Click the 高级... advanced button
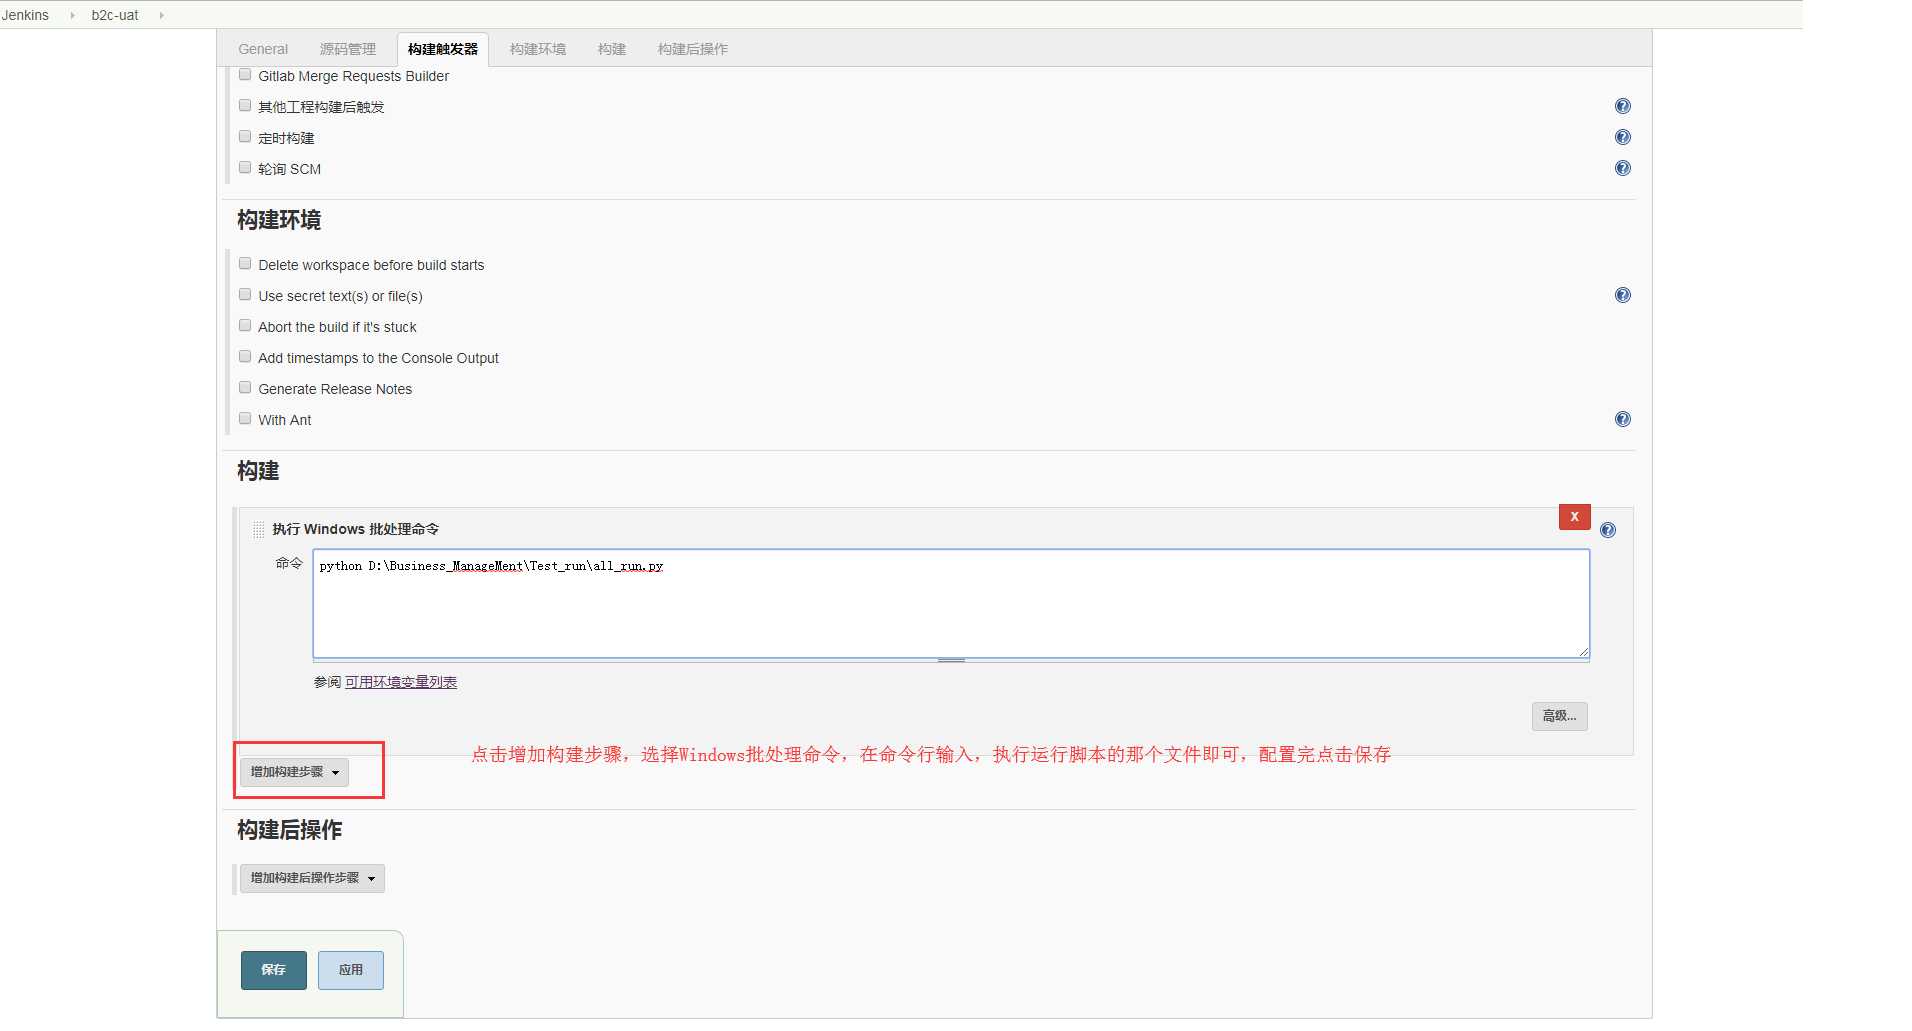This screenshot has width=1912, height=1031. coord(1560,716)
